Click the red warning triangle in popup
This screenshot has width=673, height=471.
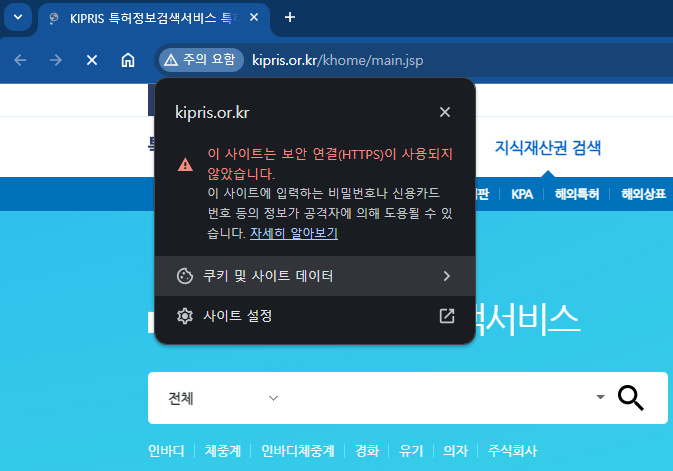[185, 164]
